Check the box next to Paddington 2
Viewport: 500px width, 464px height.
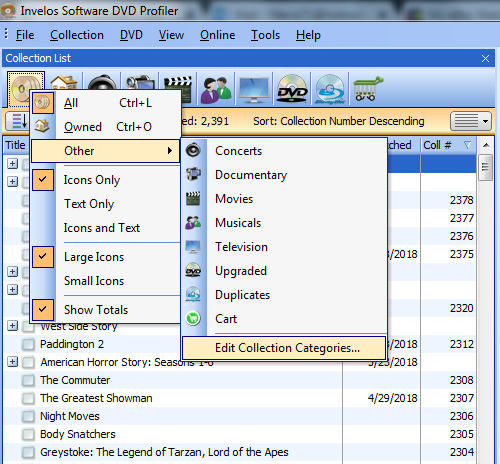pos(28,344)
